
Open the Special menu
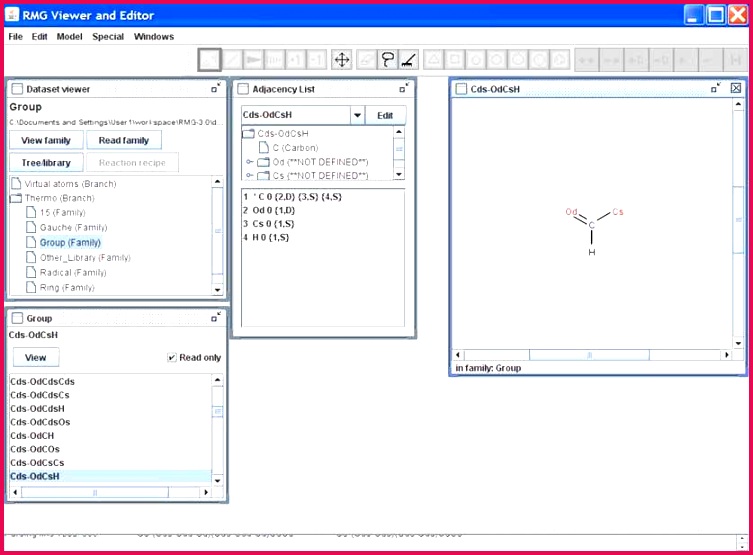(108, 36)
